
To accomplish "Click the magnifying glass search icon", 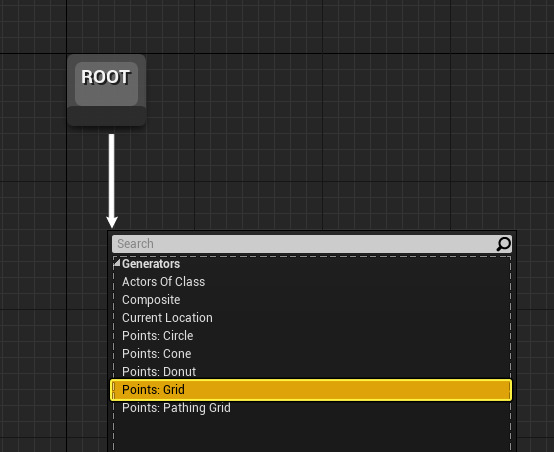I will (x=503, y=244).
